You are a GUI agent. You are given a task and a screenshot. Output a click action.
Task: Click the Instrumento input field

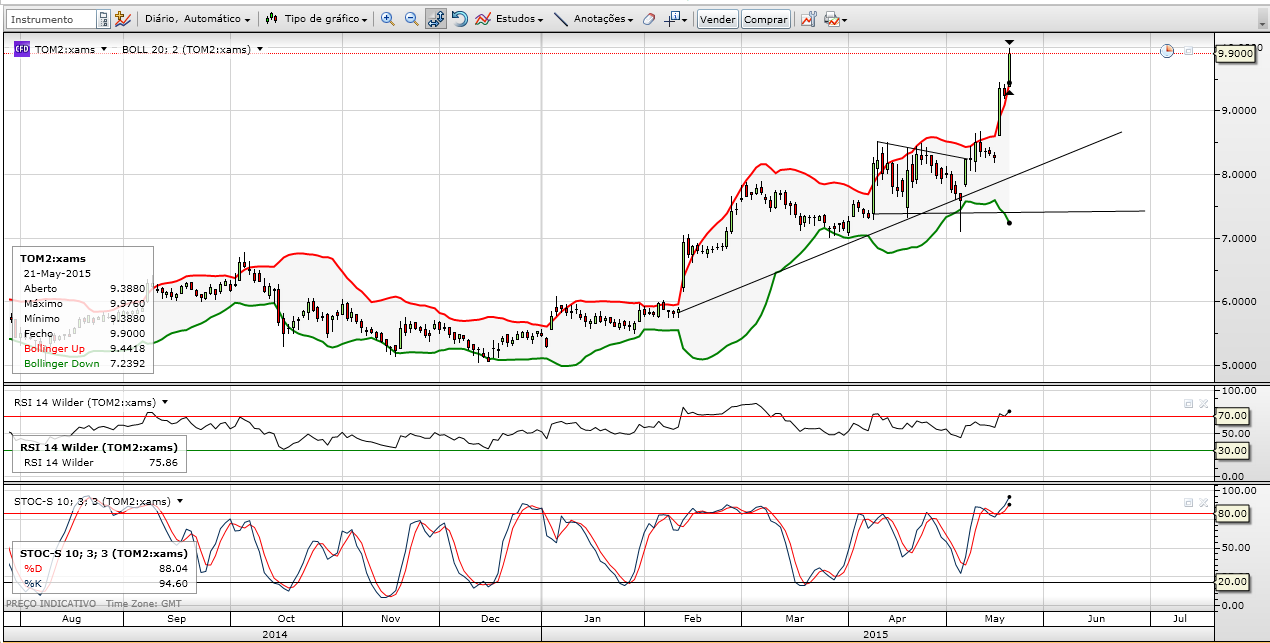[x=52, y=19]
